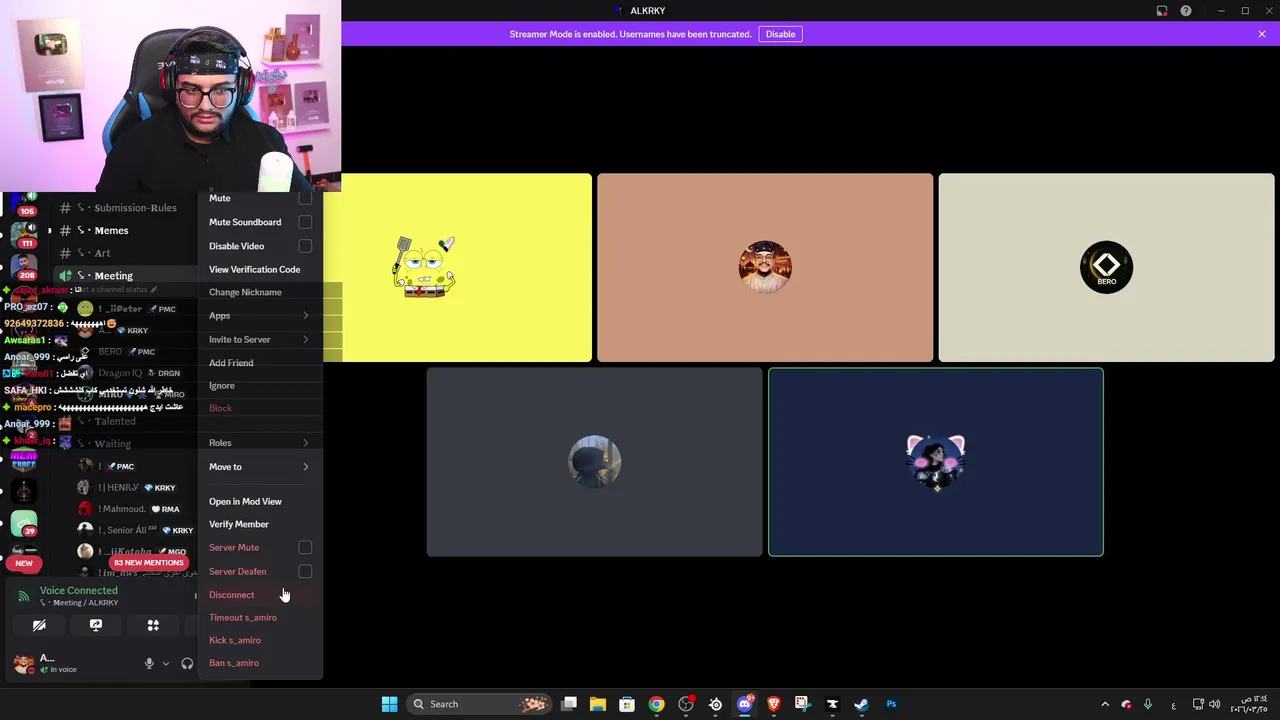Open the activities launcher icon
The width and height of the screenshot is (1280, 720).
click(153, 625)
